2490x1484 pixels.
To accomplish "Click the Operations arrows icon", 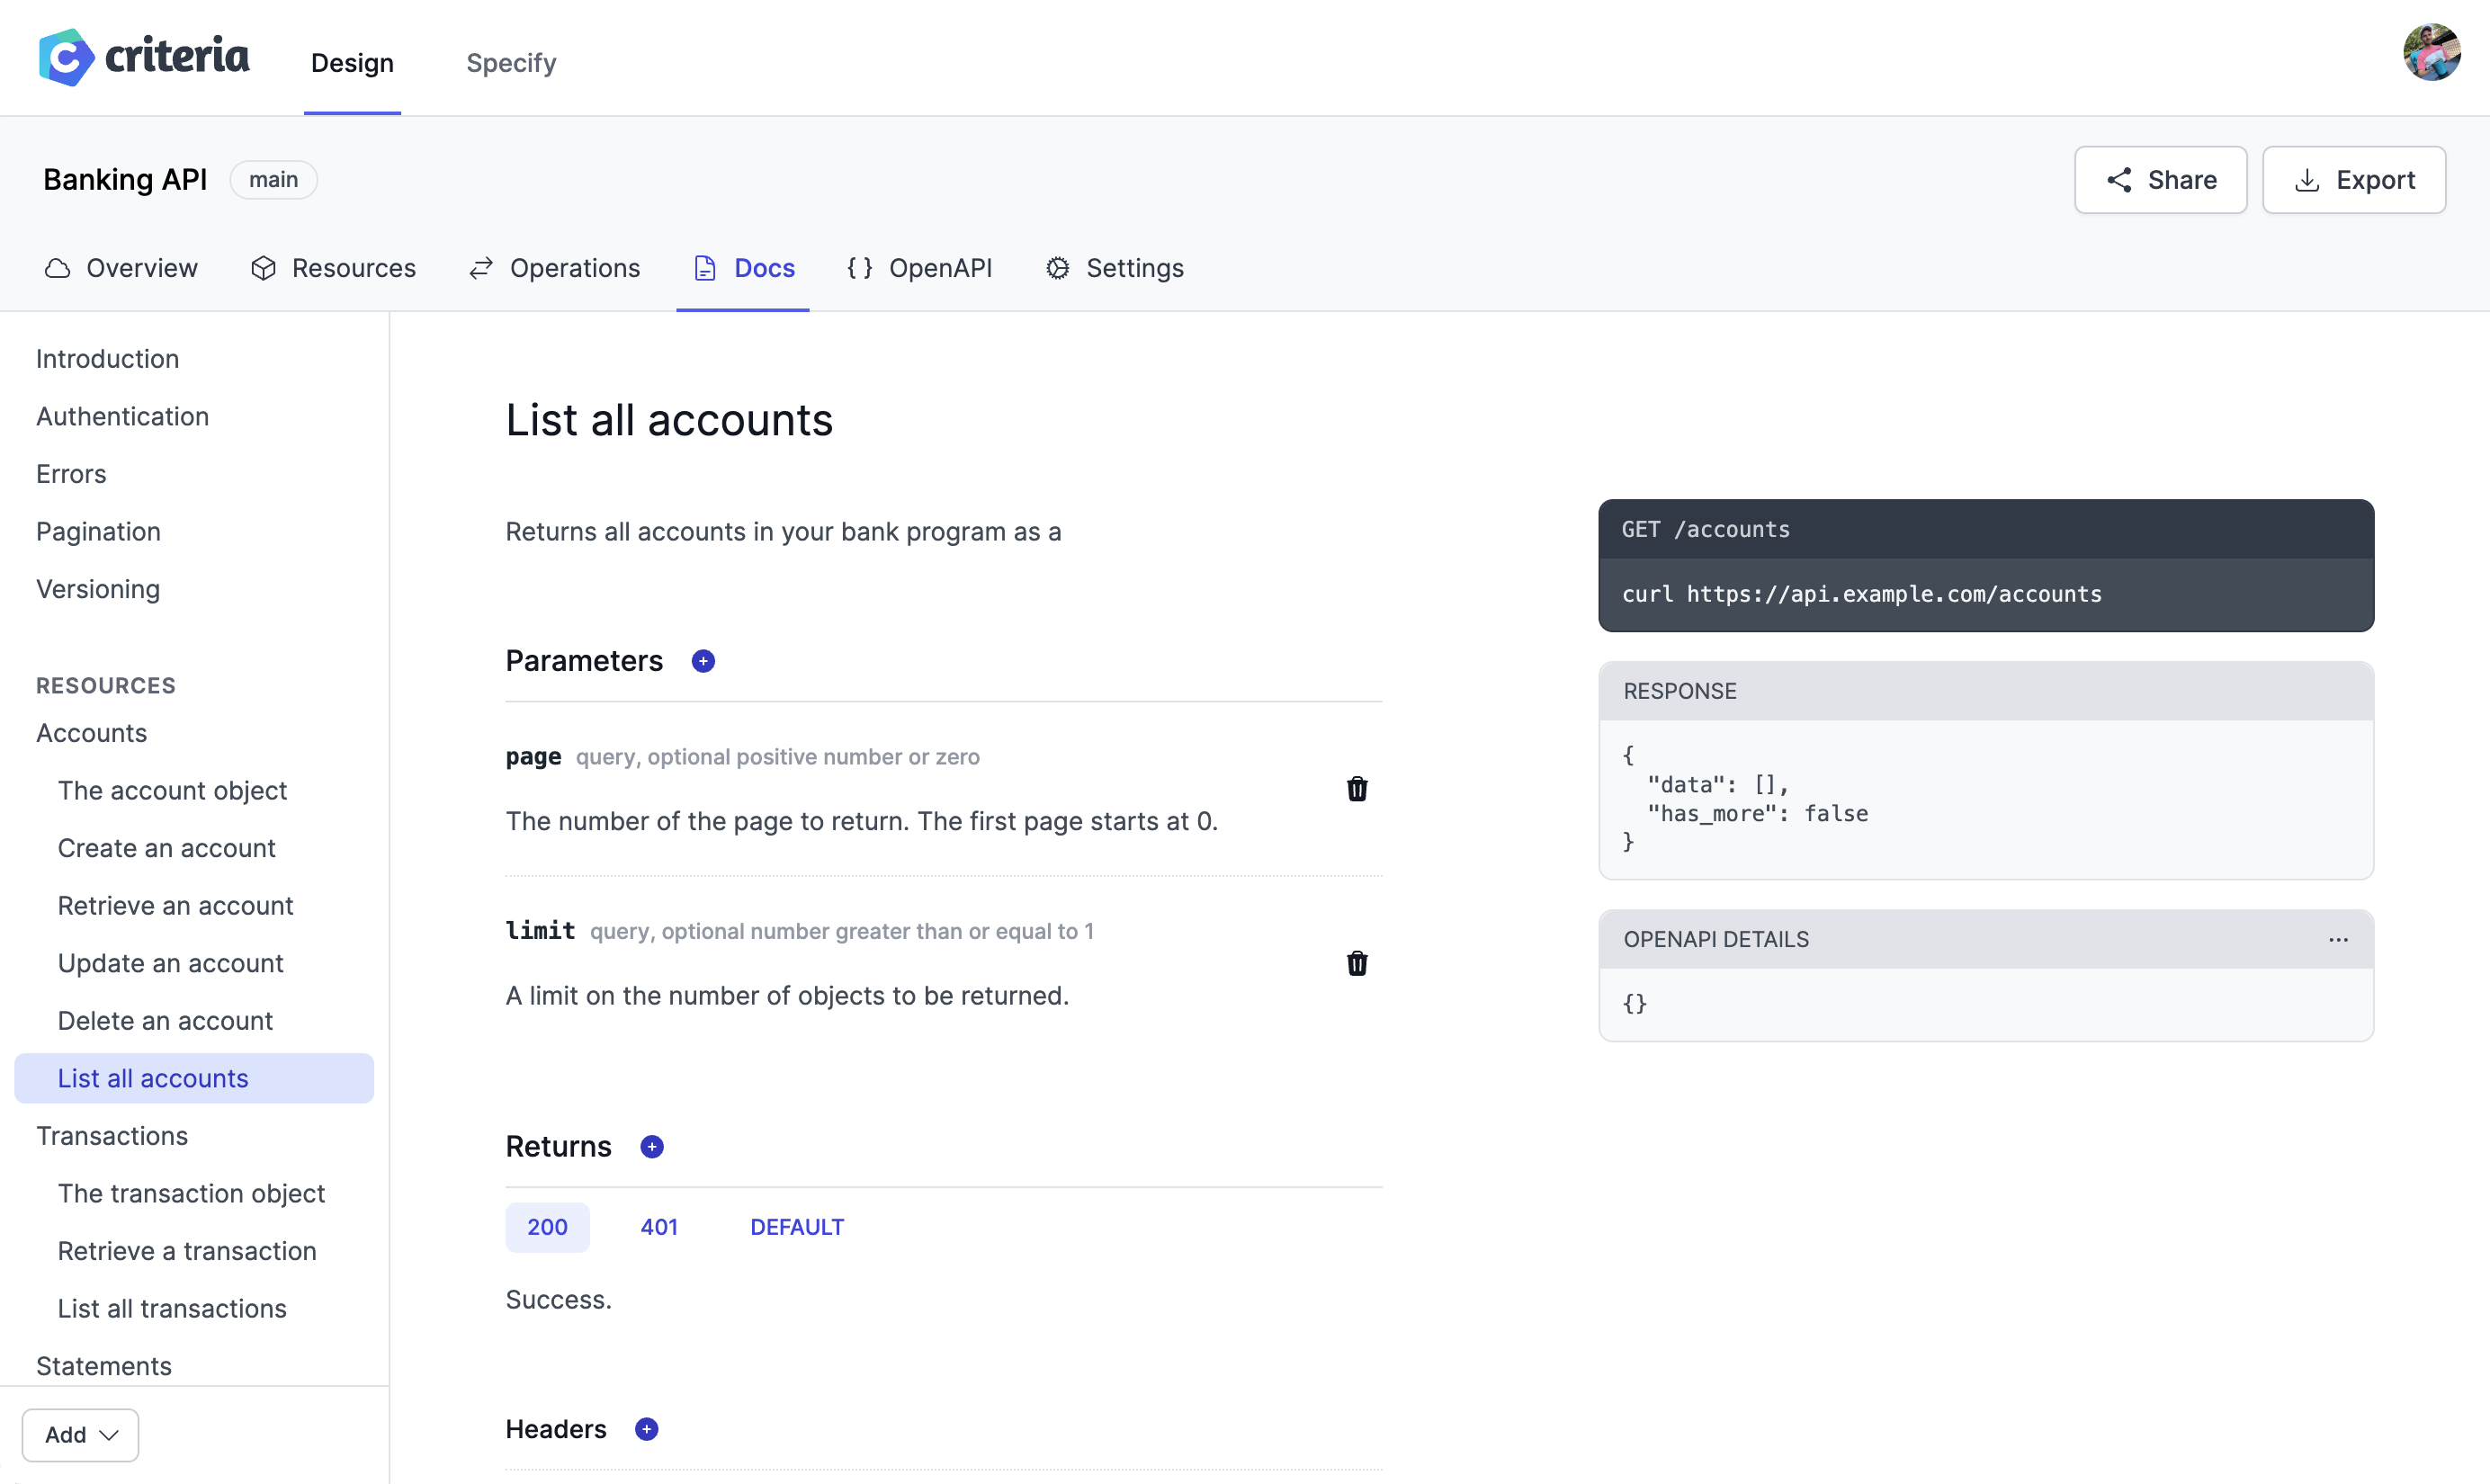I will pyautogui.click(x=480, y=269).
